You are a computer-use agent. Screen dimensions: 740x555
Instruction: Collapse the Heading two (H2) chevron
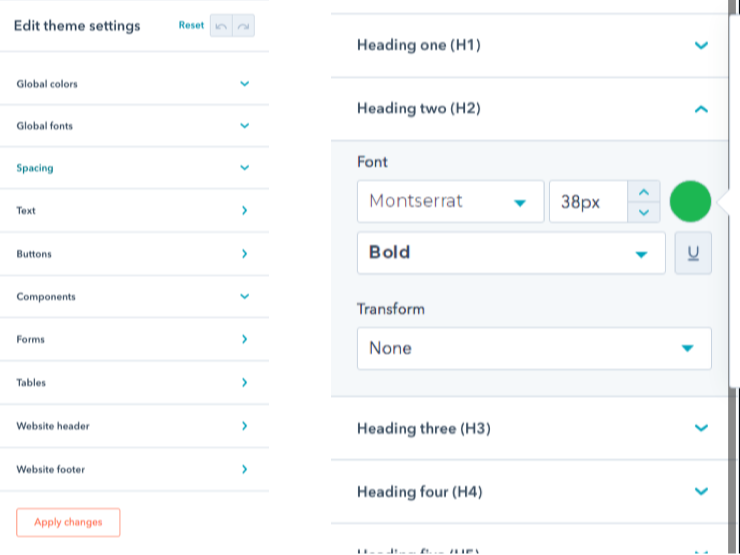[701, 109]
